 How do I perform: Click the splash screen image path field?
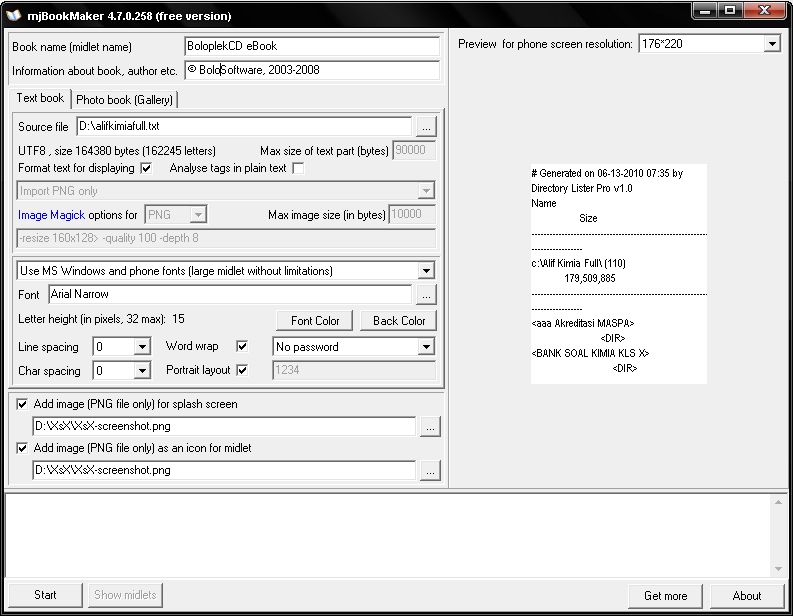tap(224, 426)
